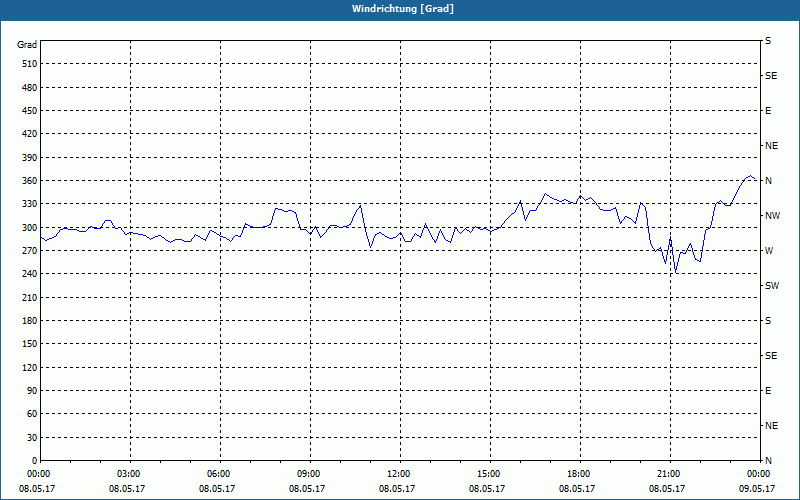This screenshot has width=800, height=500.
Task: Click the SW compass label
Action: coord(772,286)
